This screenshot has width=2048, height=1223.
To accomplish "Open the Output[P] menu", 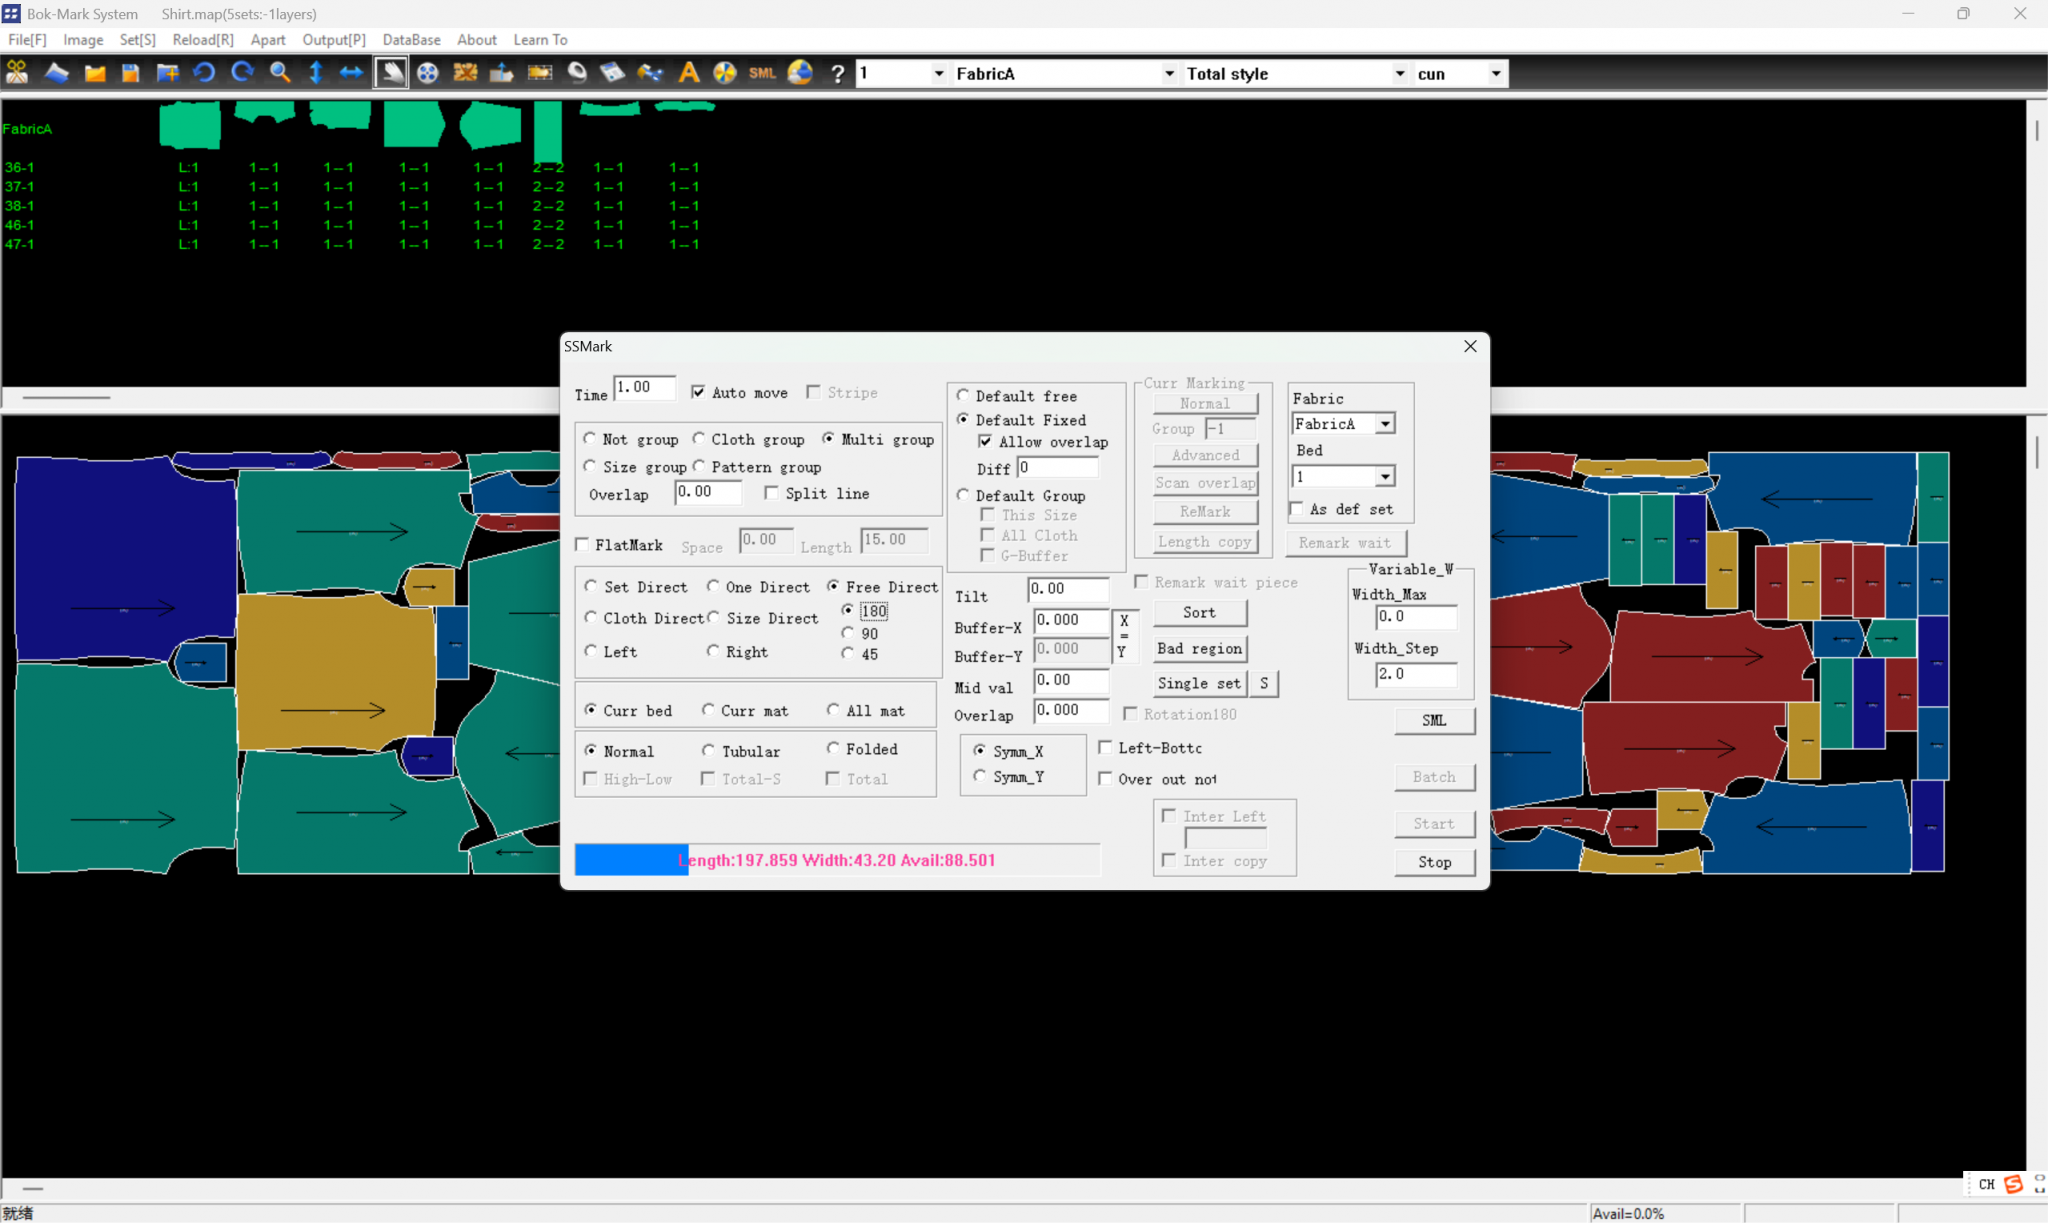I will click(x=334, y=40).
